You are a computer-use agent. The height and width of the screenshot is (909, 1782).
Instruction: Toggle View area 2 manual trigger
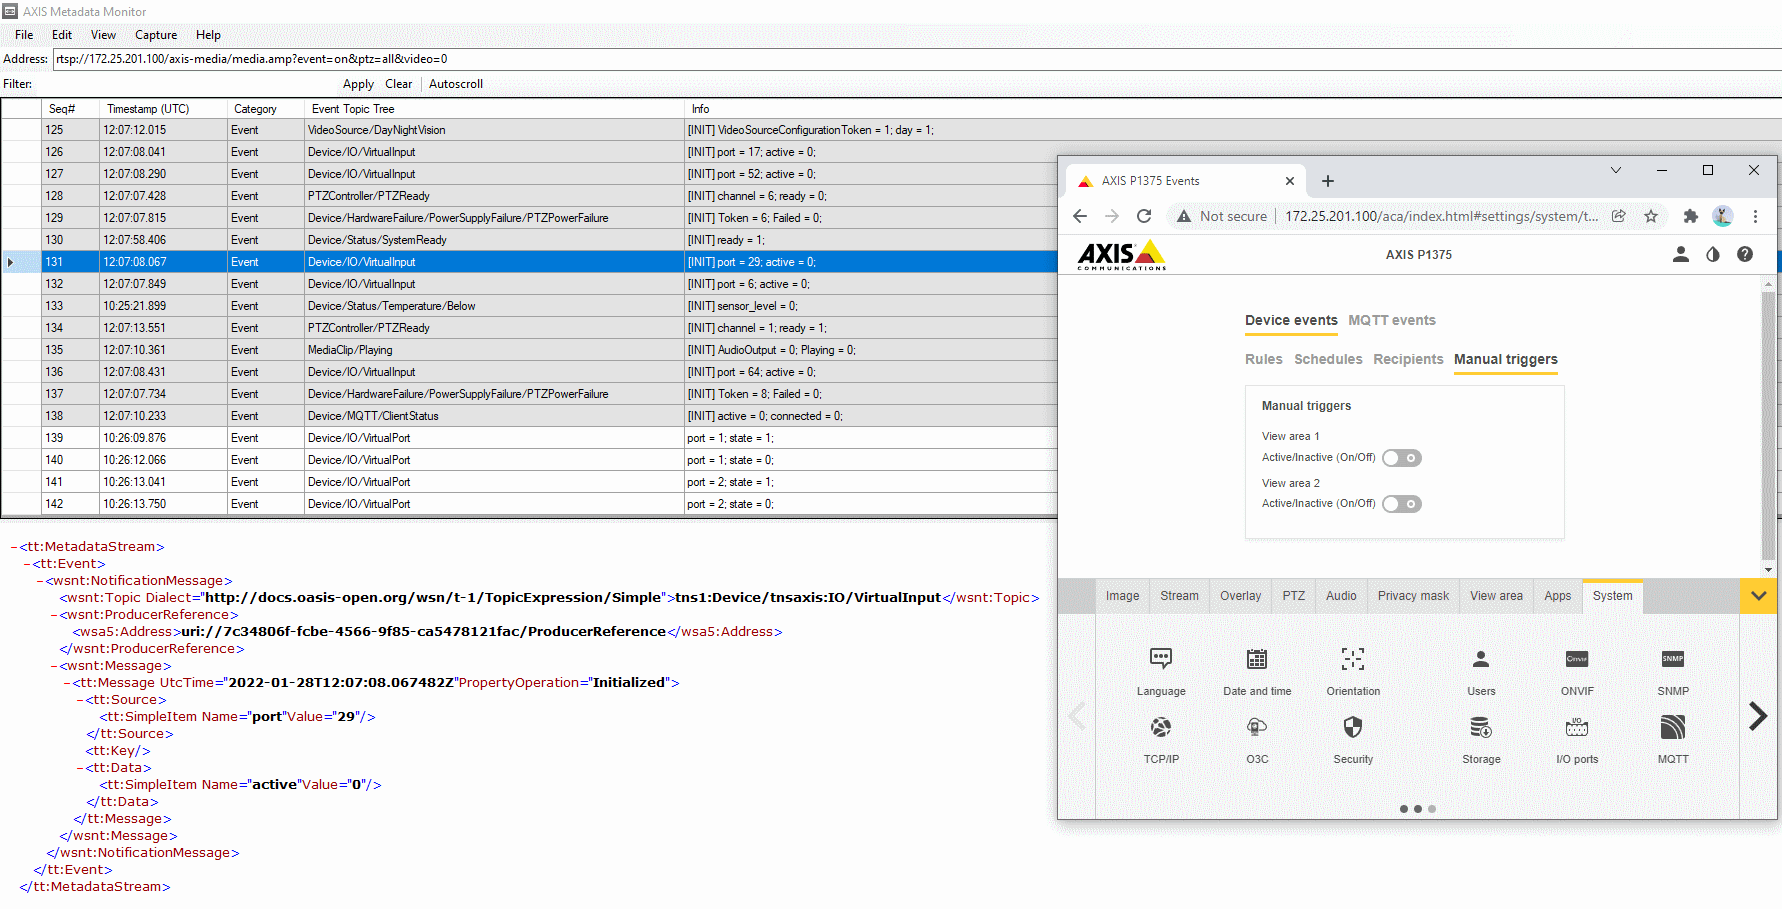tap(1402, 504)
